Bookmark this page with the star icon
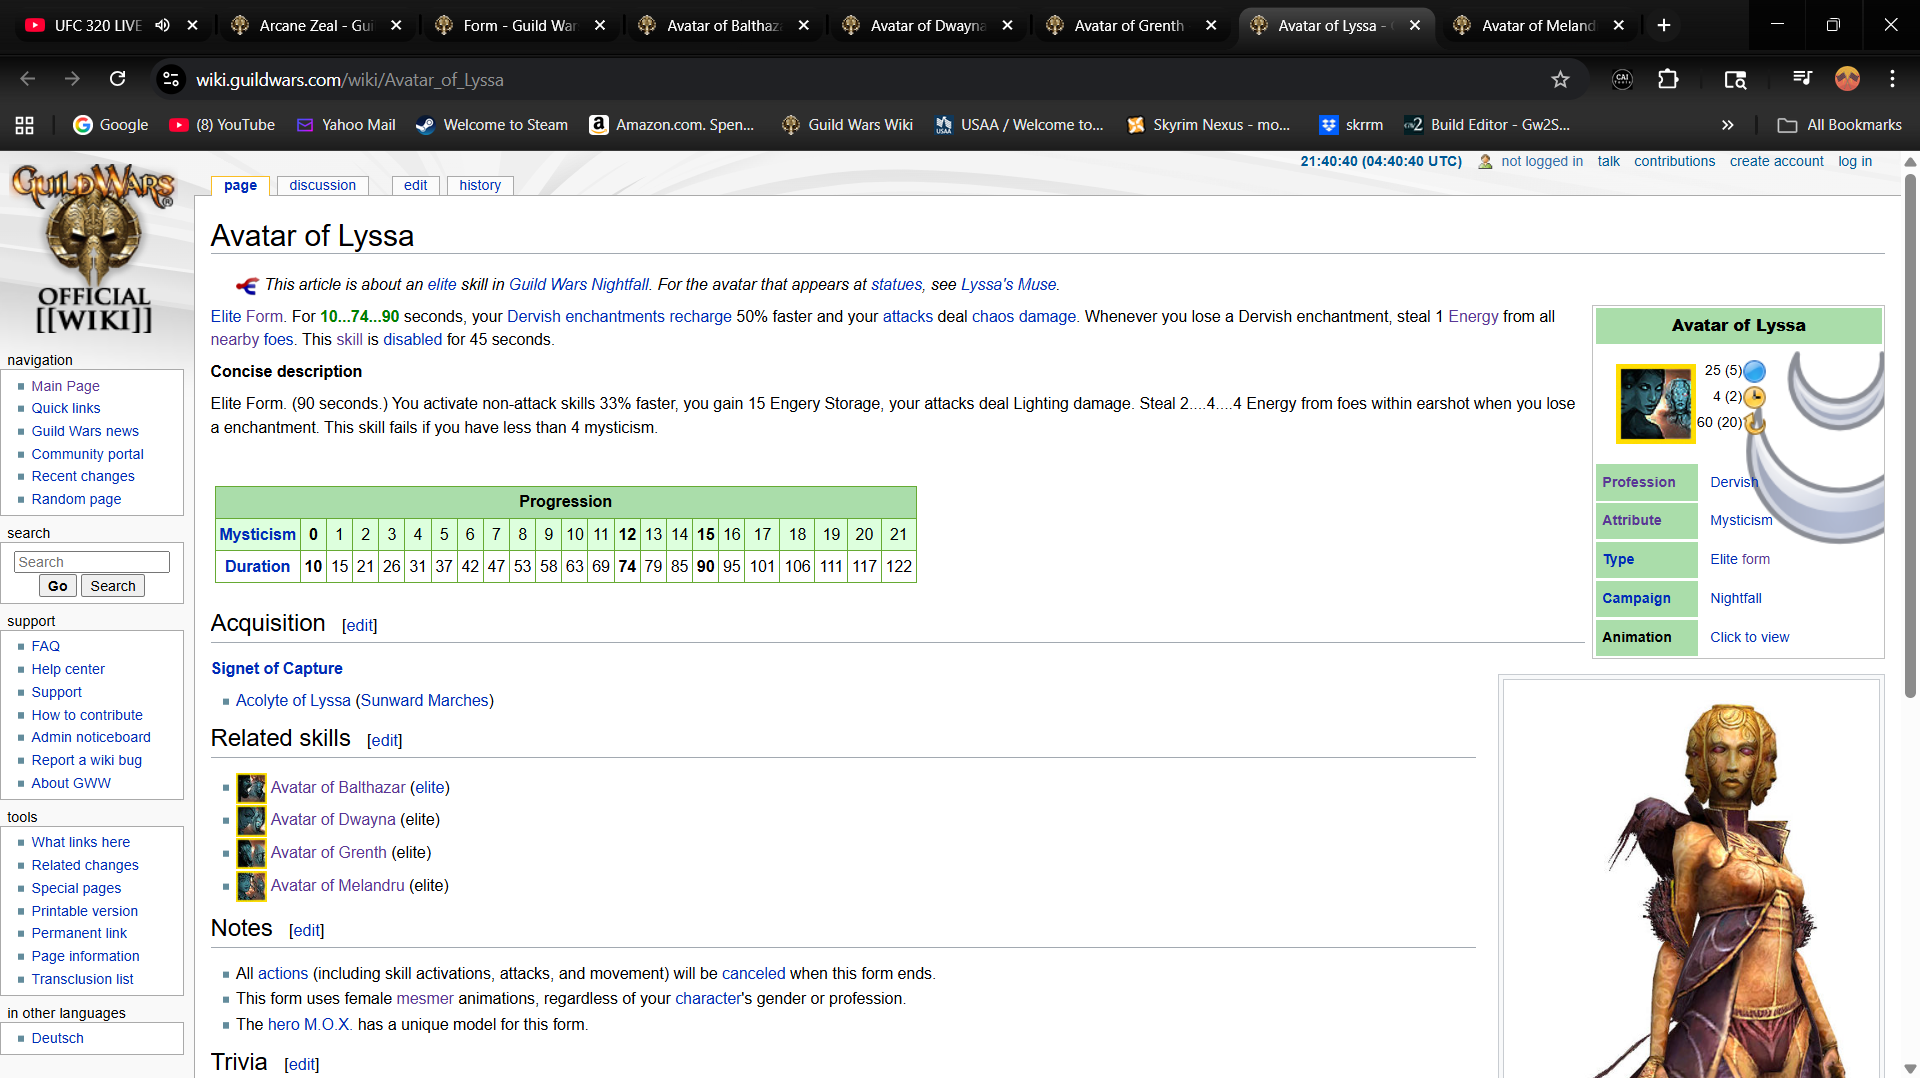Screen dimensions: 1920x1078 point(1560,79)
